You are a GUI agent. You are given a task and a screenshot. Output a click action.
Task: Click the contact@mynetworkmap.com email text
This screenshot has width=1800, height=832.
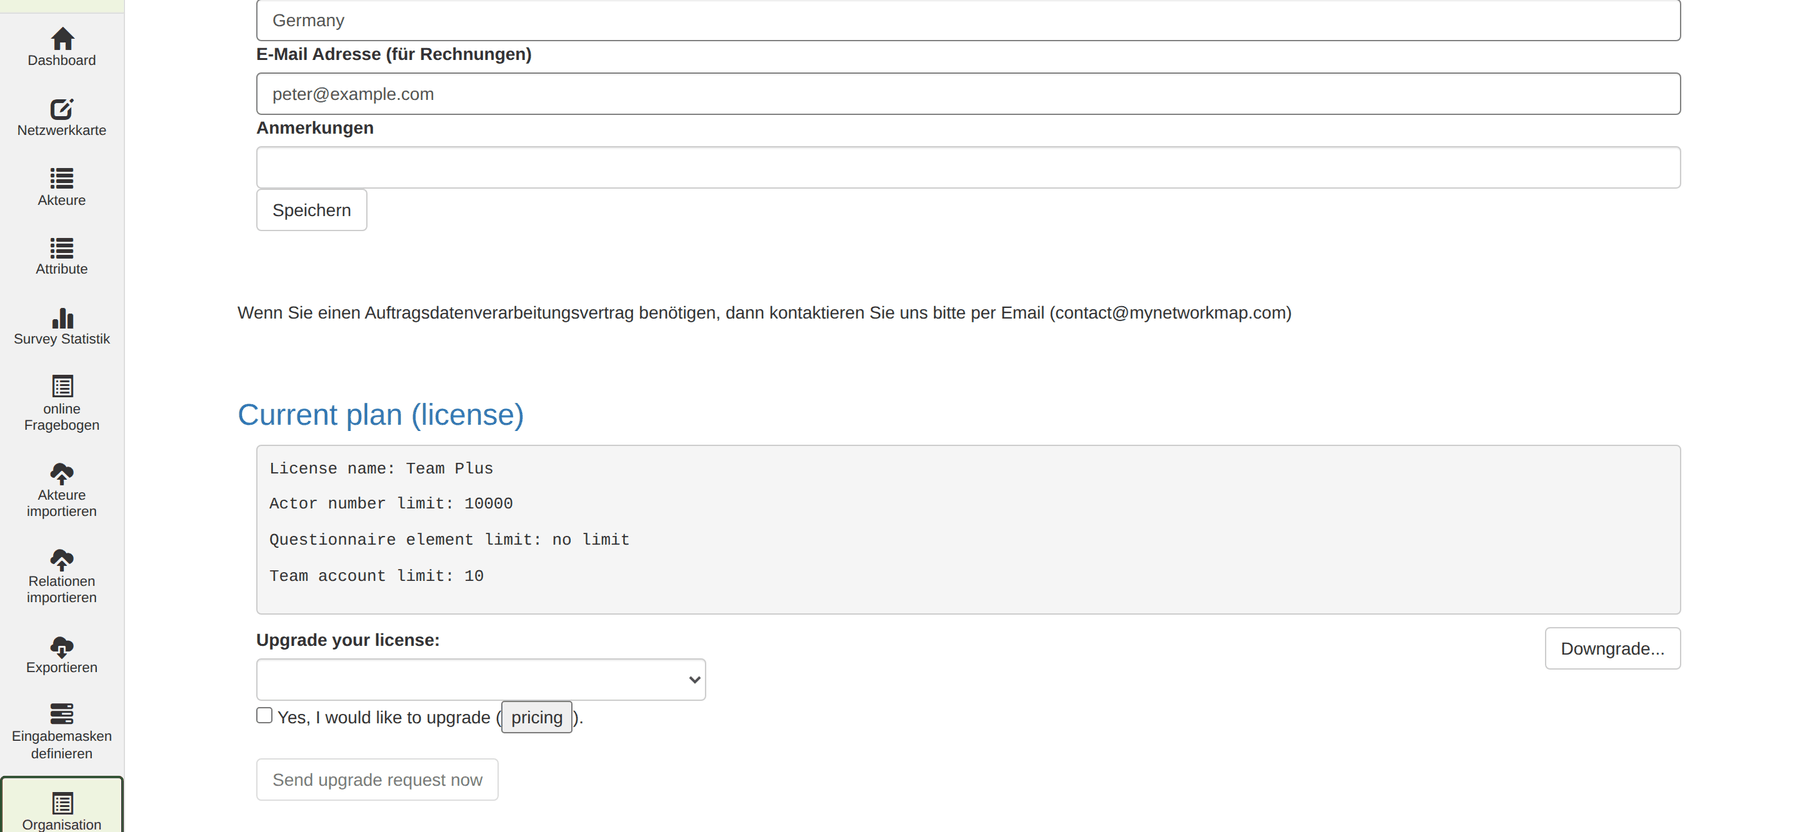(1170, 313)
